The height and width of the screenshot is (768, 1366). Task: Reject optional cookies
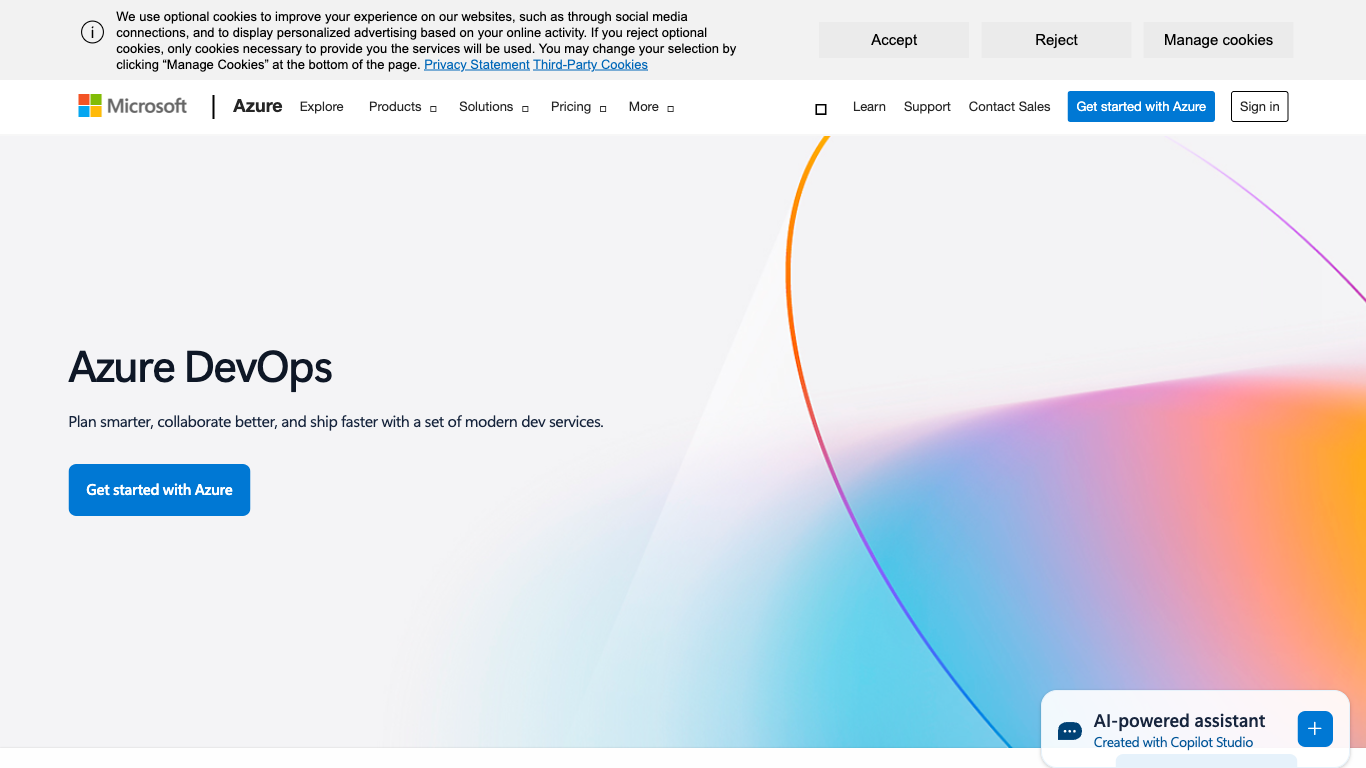coord(1056,40)
